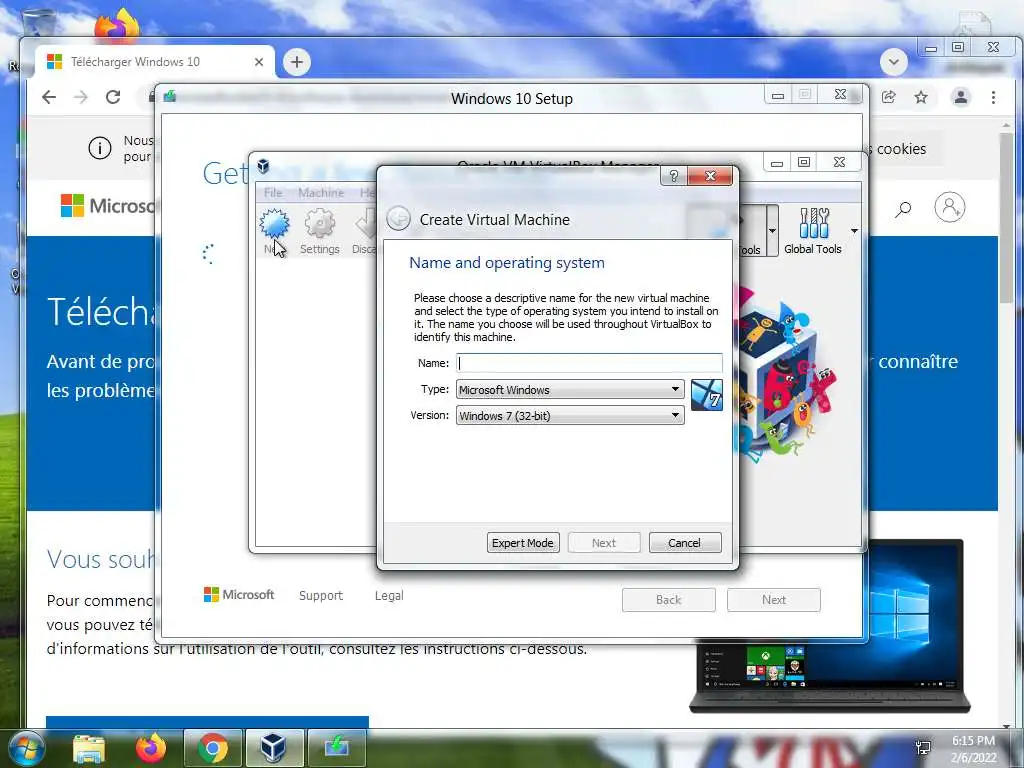Switch to VirtualBox in the taskbar
The image size is (1024, 768).
[274, 748]
